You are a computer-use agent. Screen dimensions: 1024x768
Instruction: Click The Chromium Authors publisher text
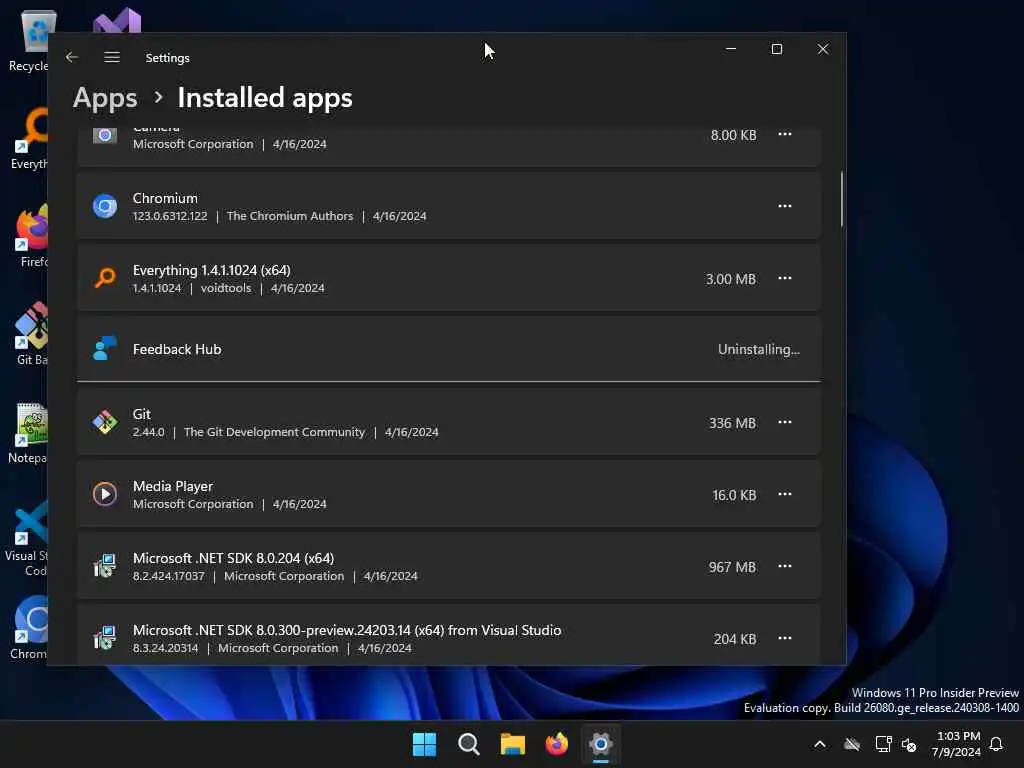(289, 216)
